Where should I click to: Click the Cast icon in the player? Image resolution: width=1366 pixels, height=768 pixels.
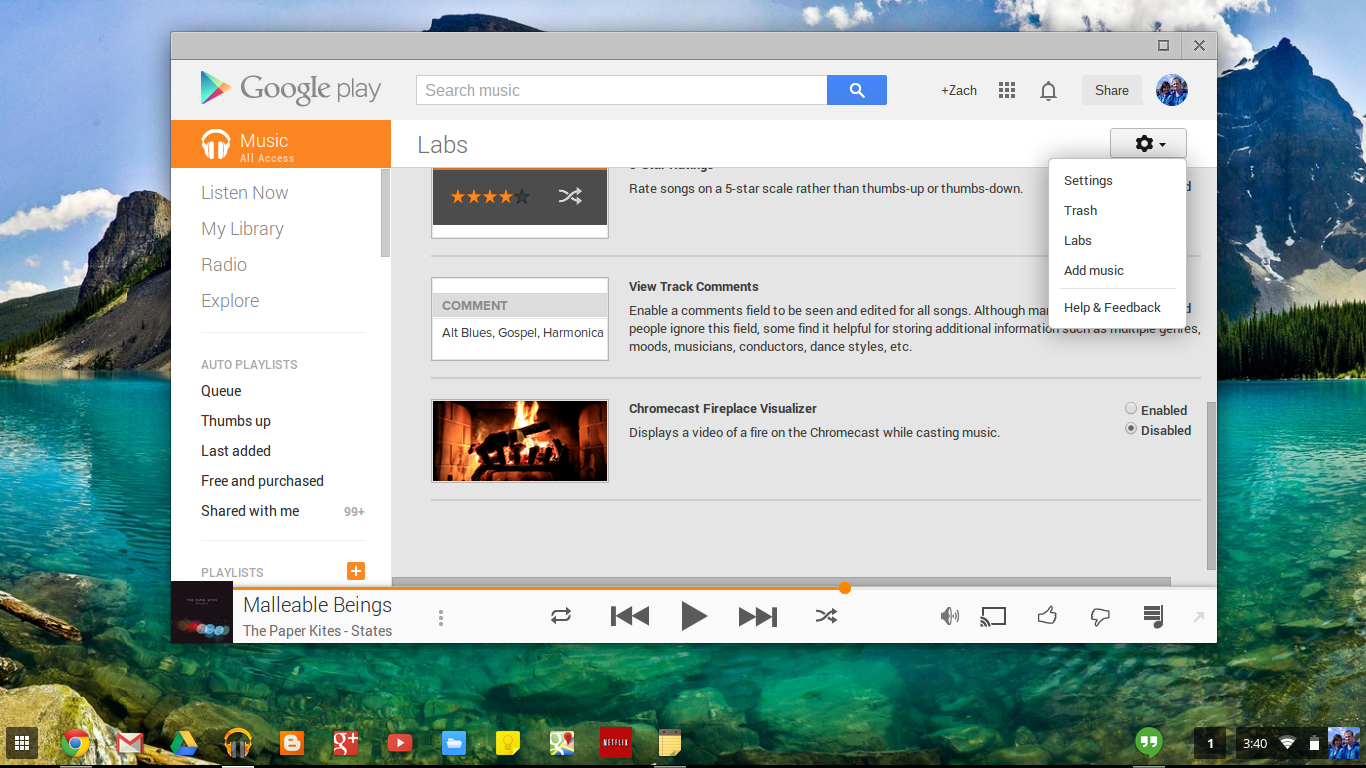pos(993,616)
